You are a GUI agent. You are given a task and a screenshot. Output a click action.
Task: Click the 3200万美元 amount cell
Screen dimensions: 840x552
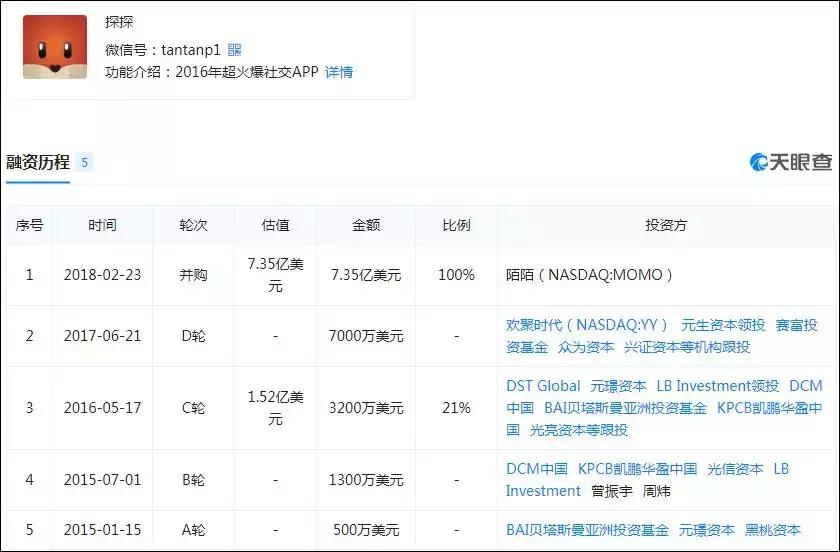tap(366, 408)
